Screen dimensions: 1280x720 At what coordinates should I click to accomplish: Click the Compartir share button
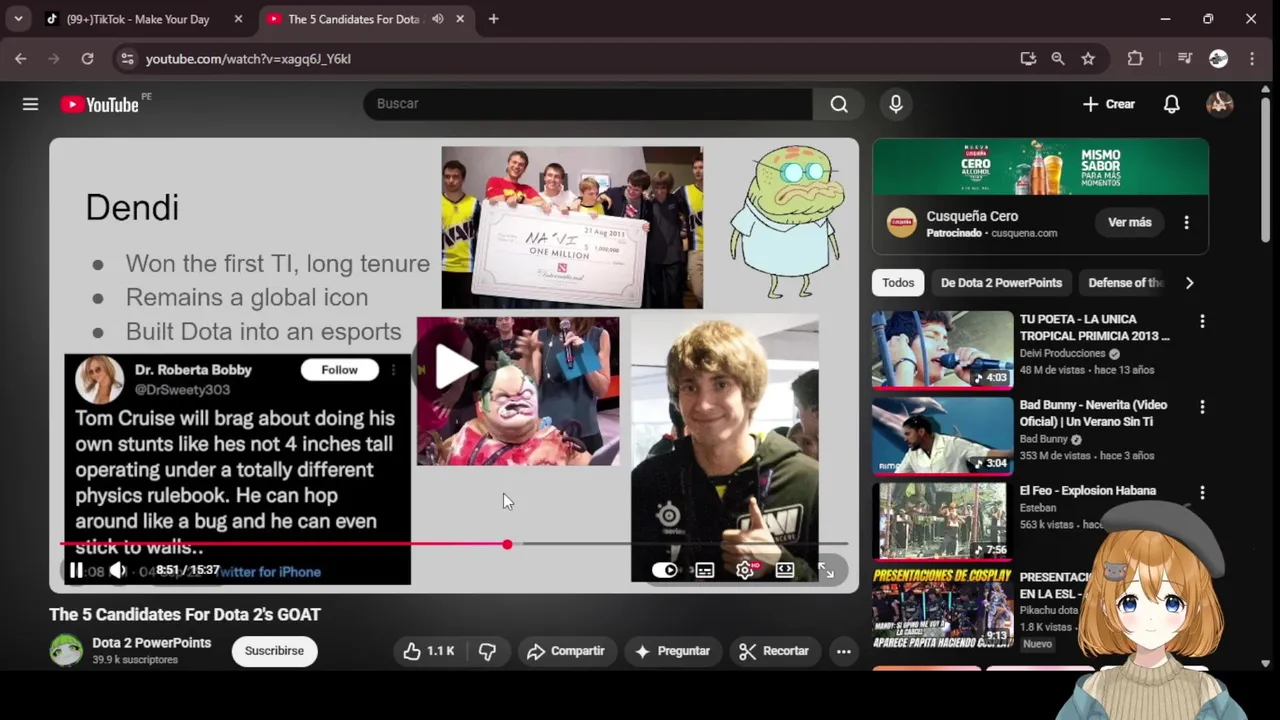click(x=566, y=651)
